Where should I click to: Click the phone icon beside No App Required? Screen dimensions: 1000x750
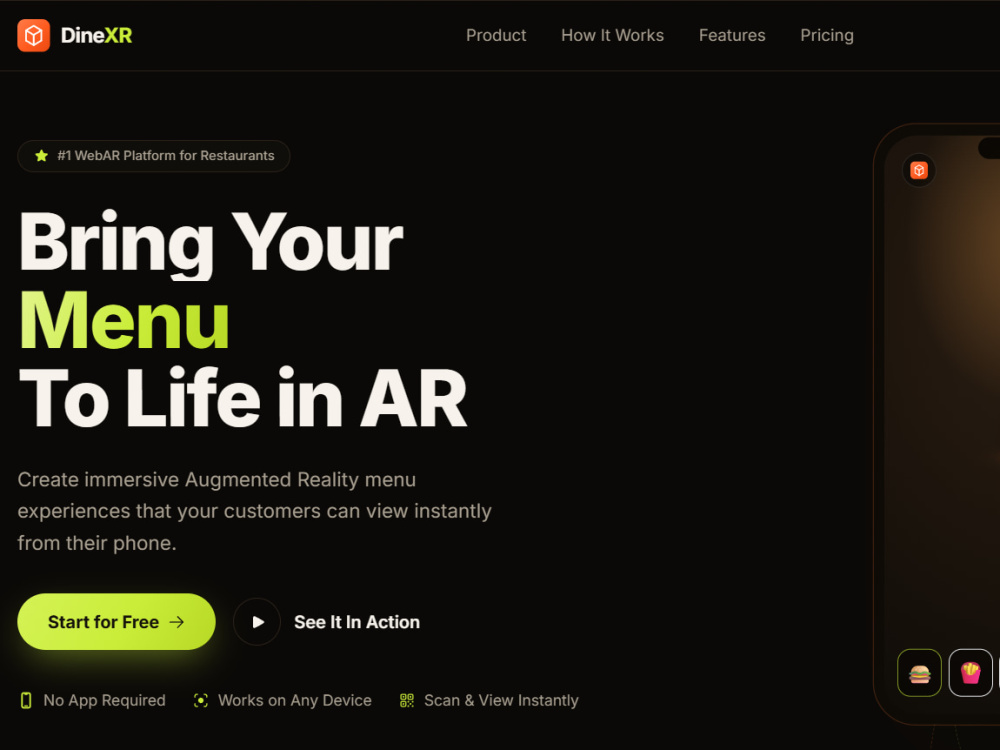pyautogui.click(x=26, y=700)
